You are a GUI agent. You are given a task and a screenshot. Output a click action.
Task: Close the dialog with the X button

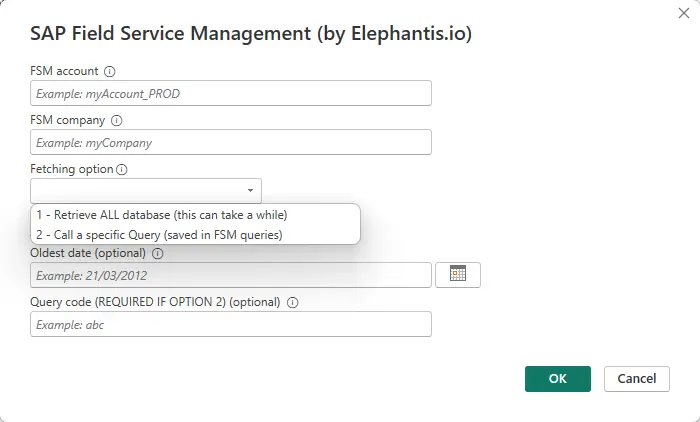[x=683, y=13]
